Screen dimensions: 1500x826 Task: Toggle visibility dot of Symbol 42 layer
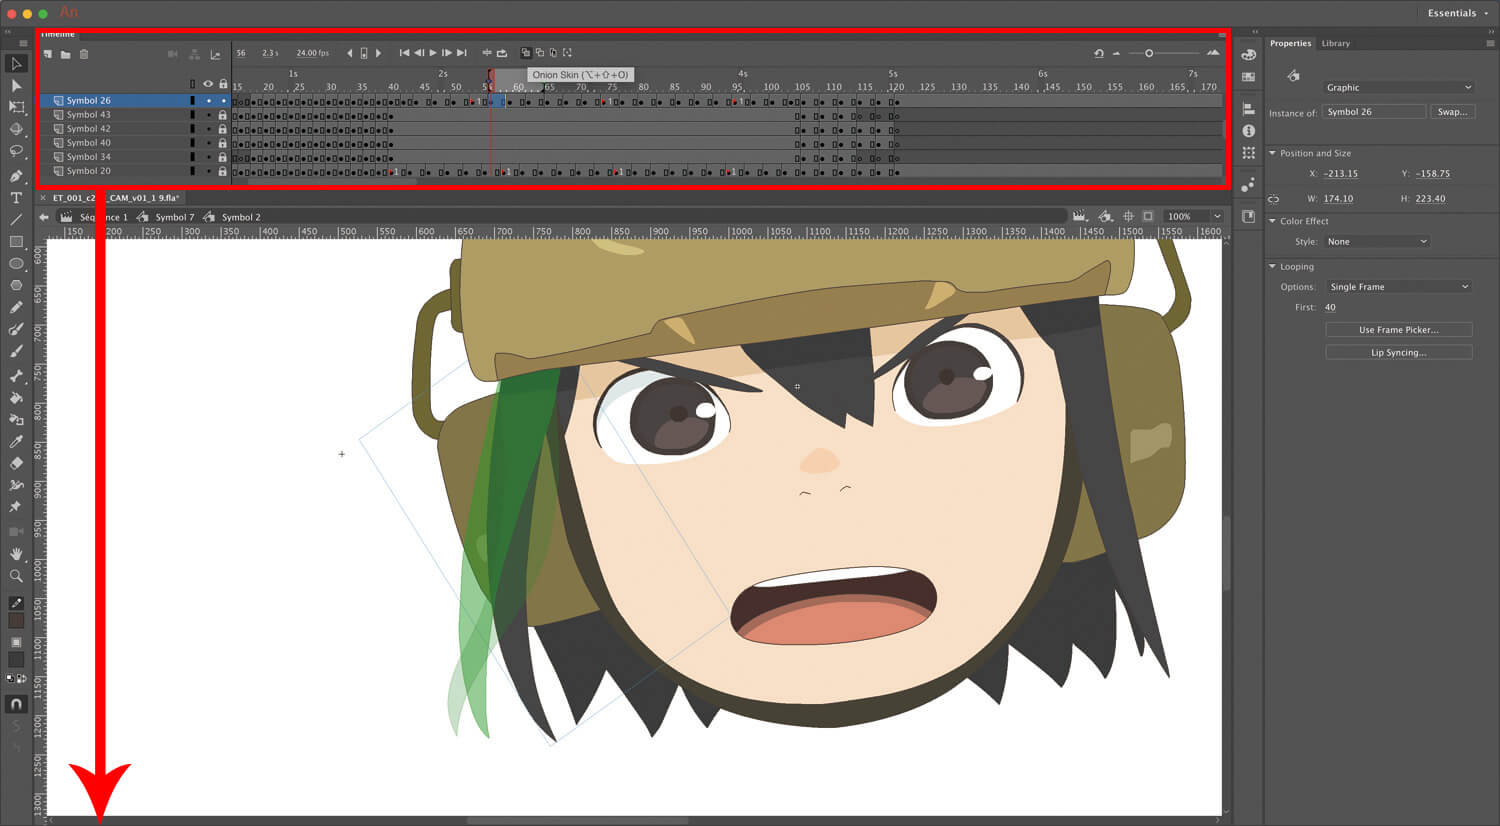tap(208, 129)
